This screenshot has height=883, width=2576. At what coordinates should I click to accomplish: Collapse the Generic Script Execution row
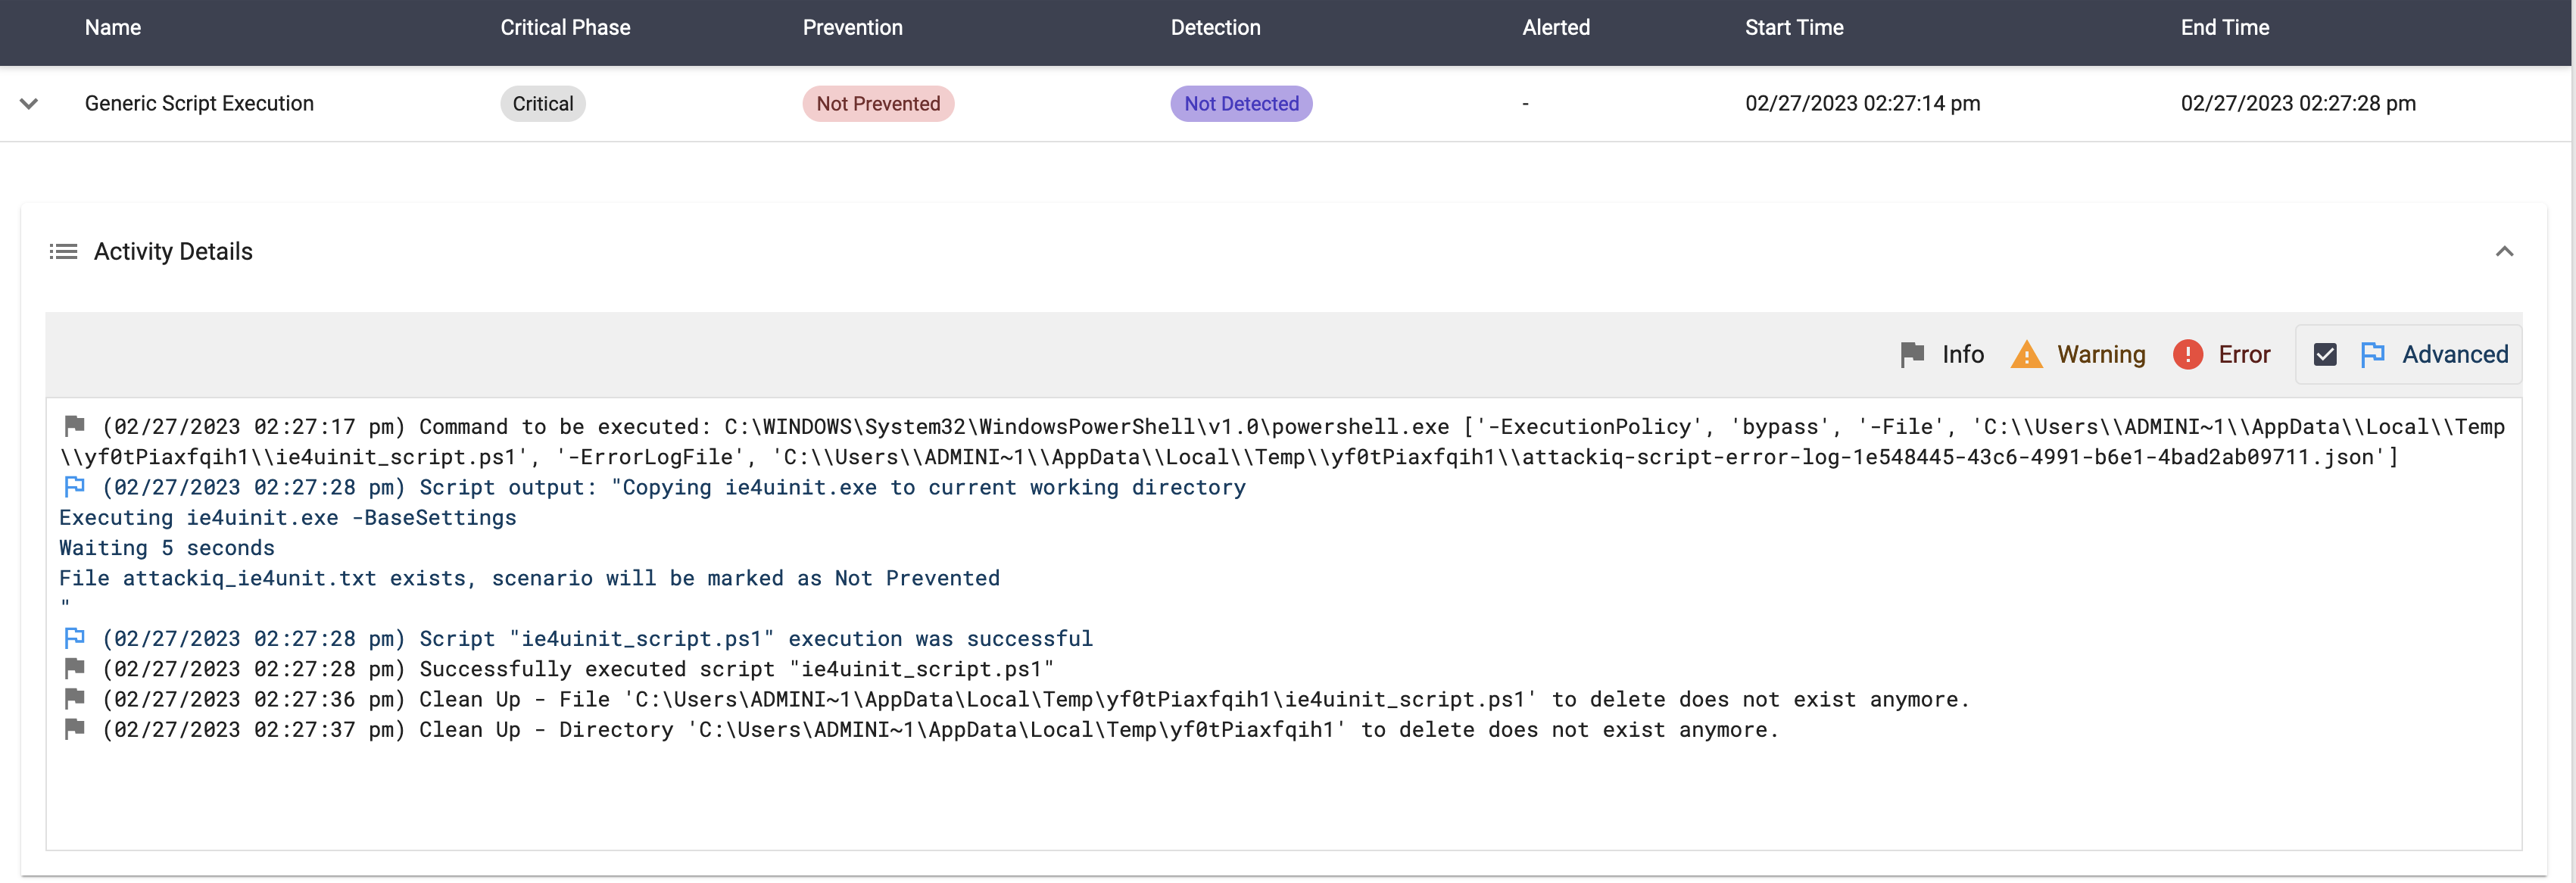[x=29, y=103]
